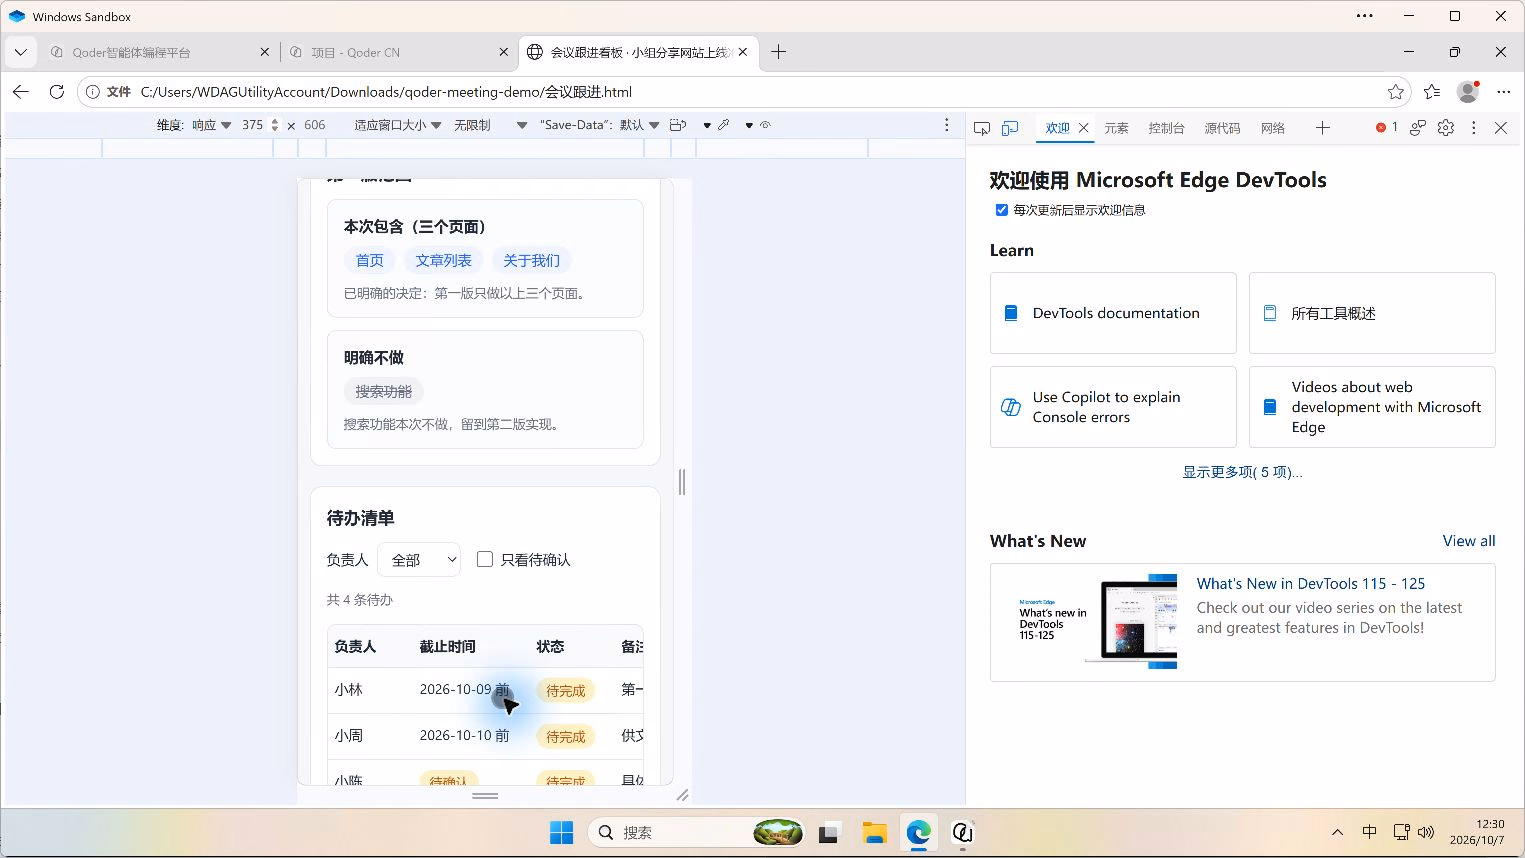
Task: Open the 负责人 filter dropdown
Action: point(419,560)
